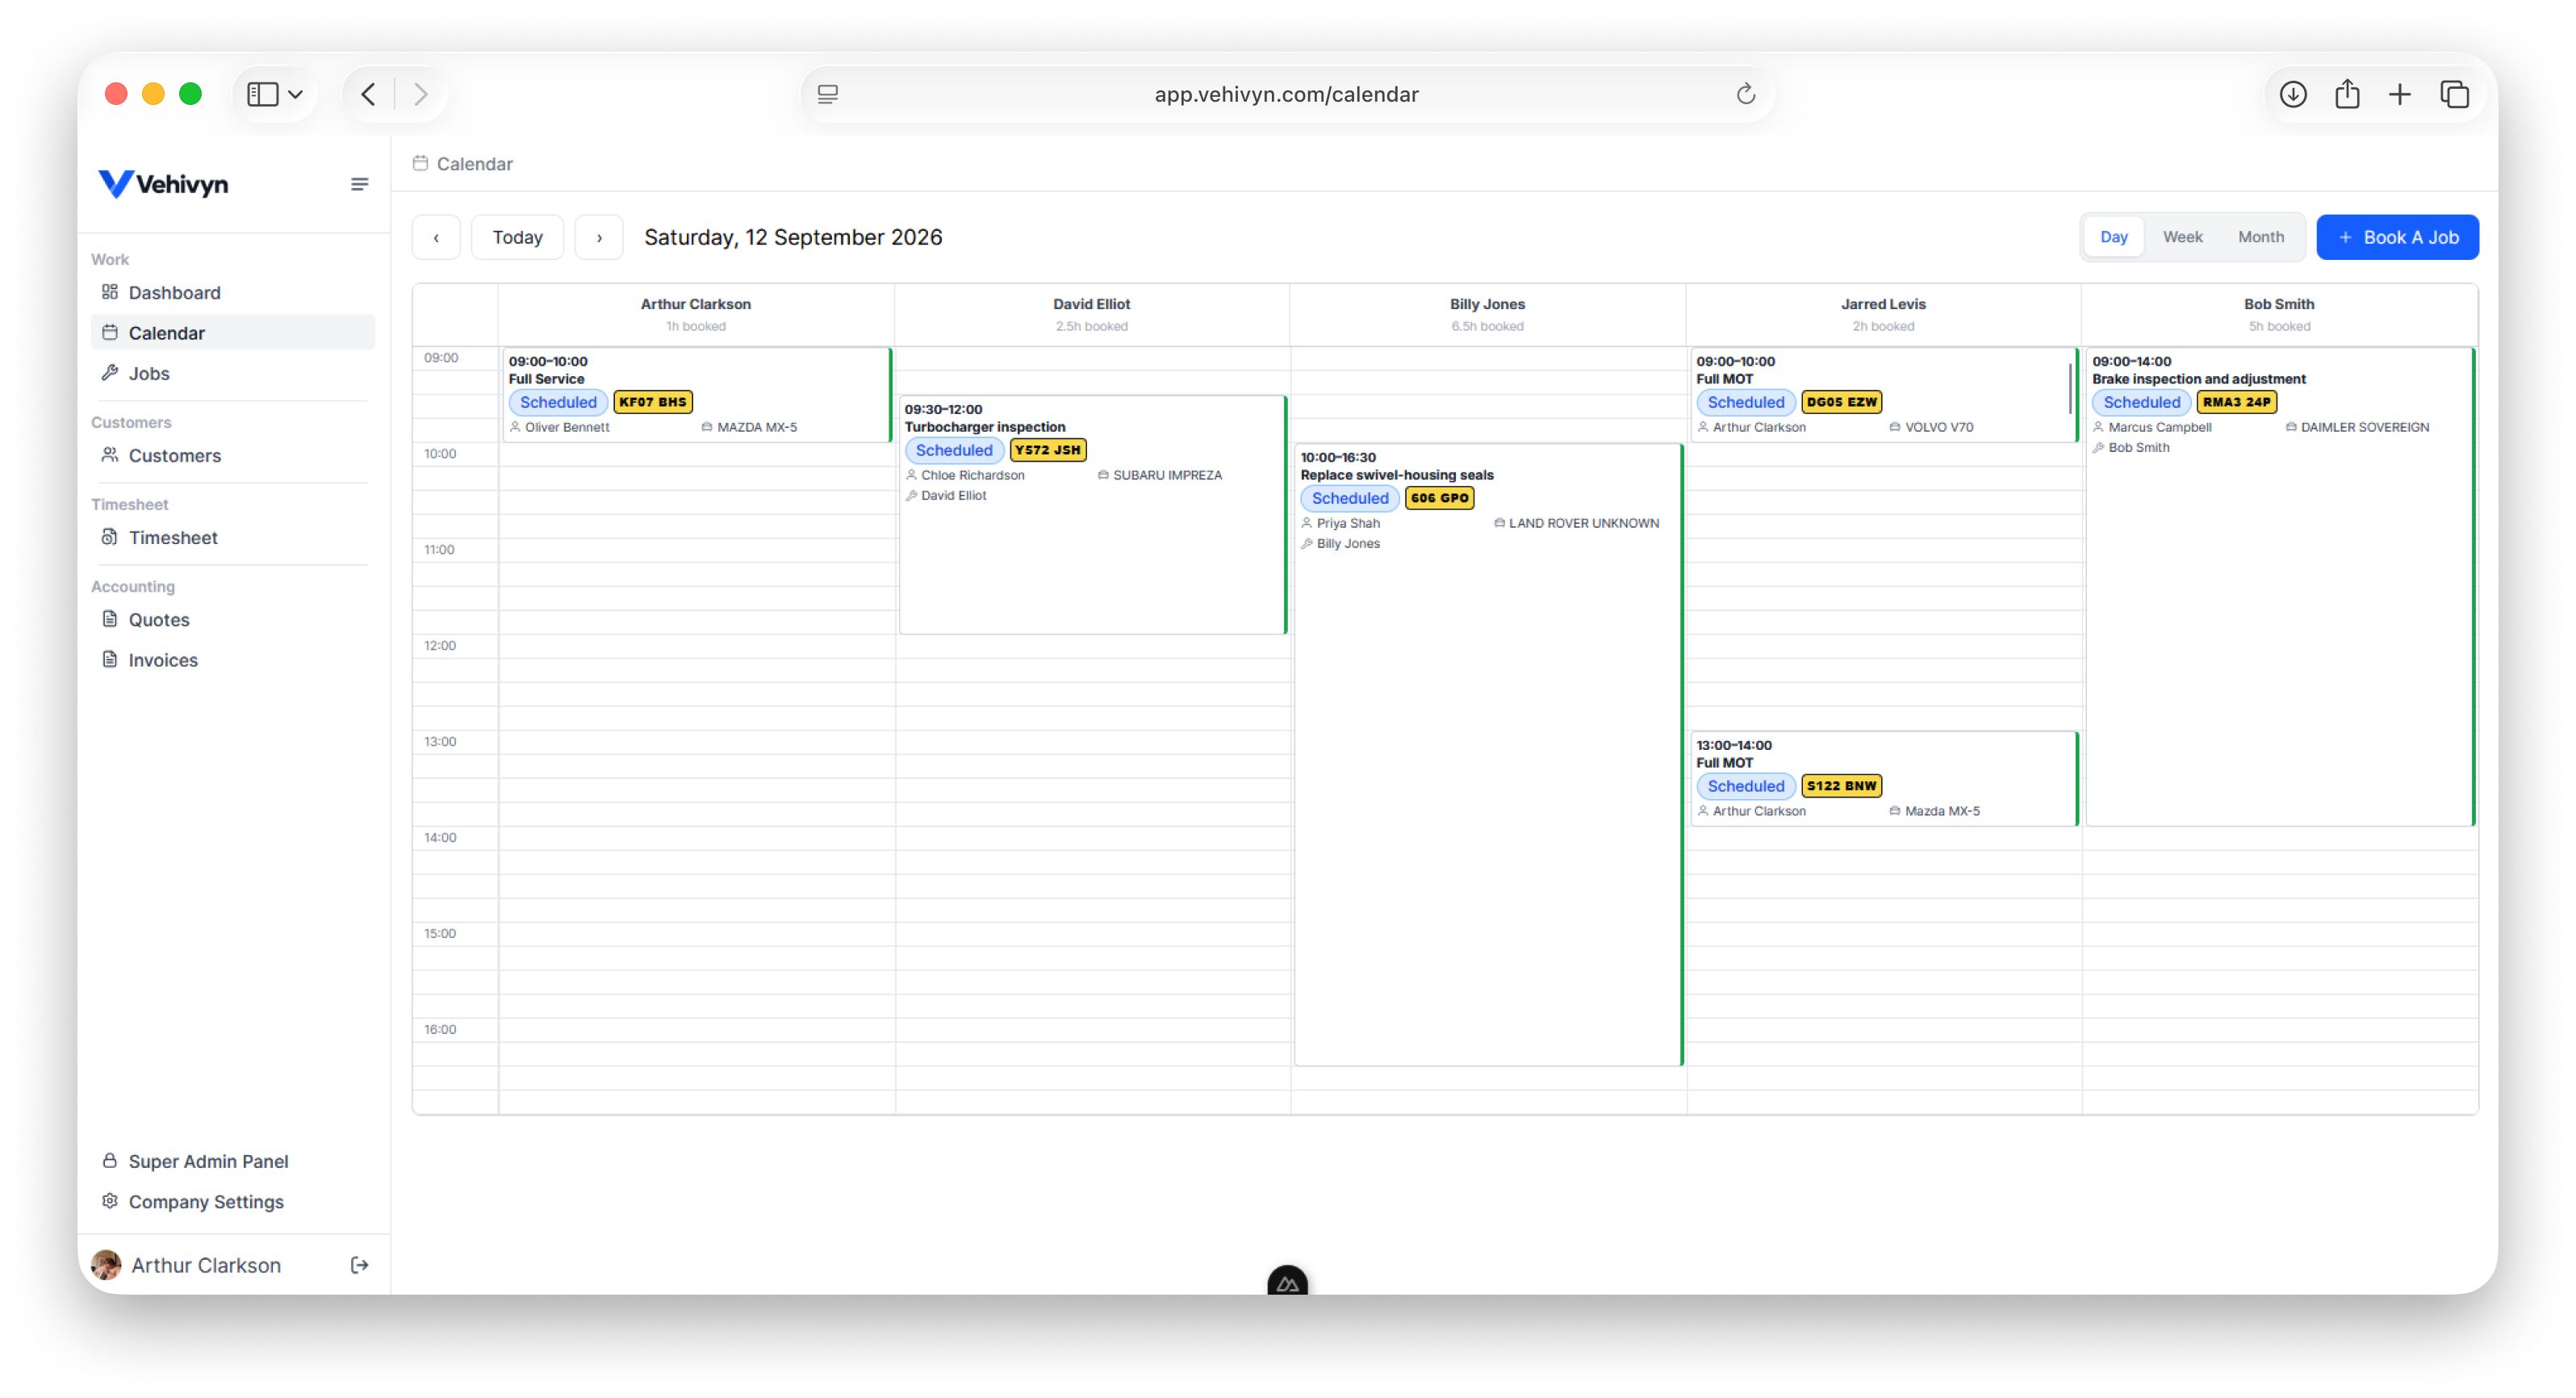Expand Safari sidebar dropdown chevron

click(295, 94)
